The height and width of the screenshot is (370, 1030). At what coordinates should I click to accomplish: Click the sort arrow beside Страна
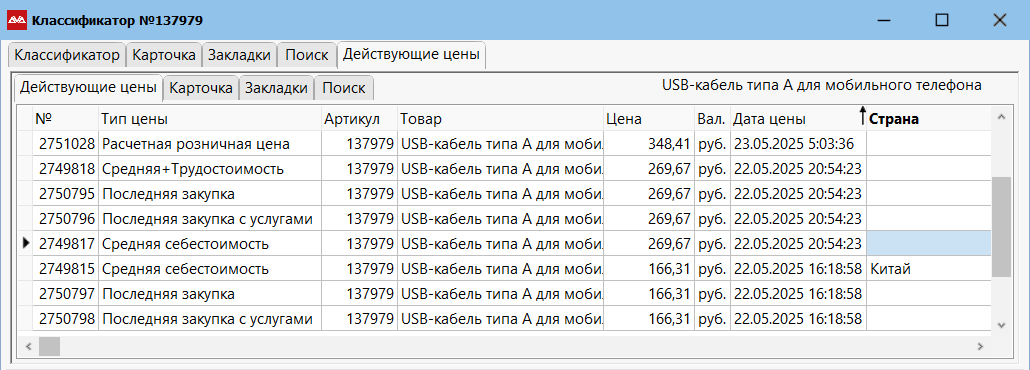click(x=863, y=117)
